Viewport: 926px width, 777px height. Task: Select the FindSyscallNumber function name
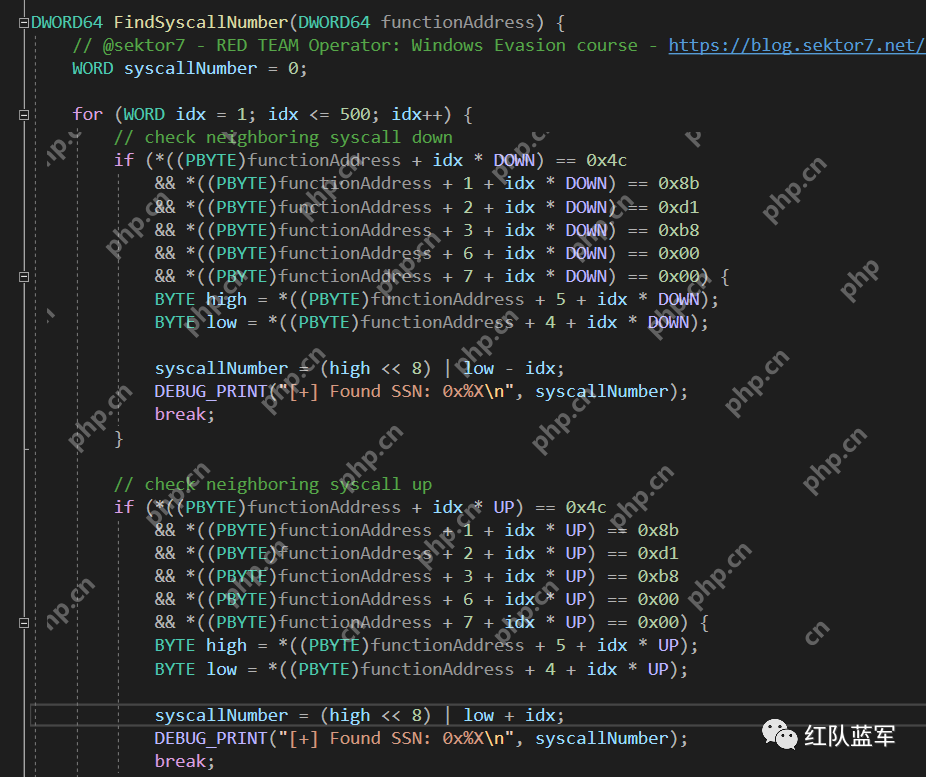point(199,21)
